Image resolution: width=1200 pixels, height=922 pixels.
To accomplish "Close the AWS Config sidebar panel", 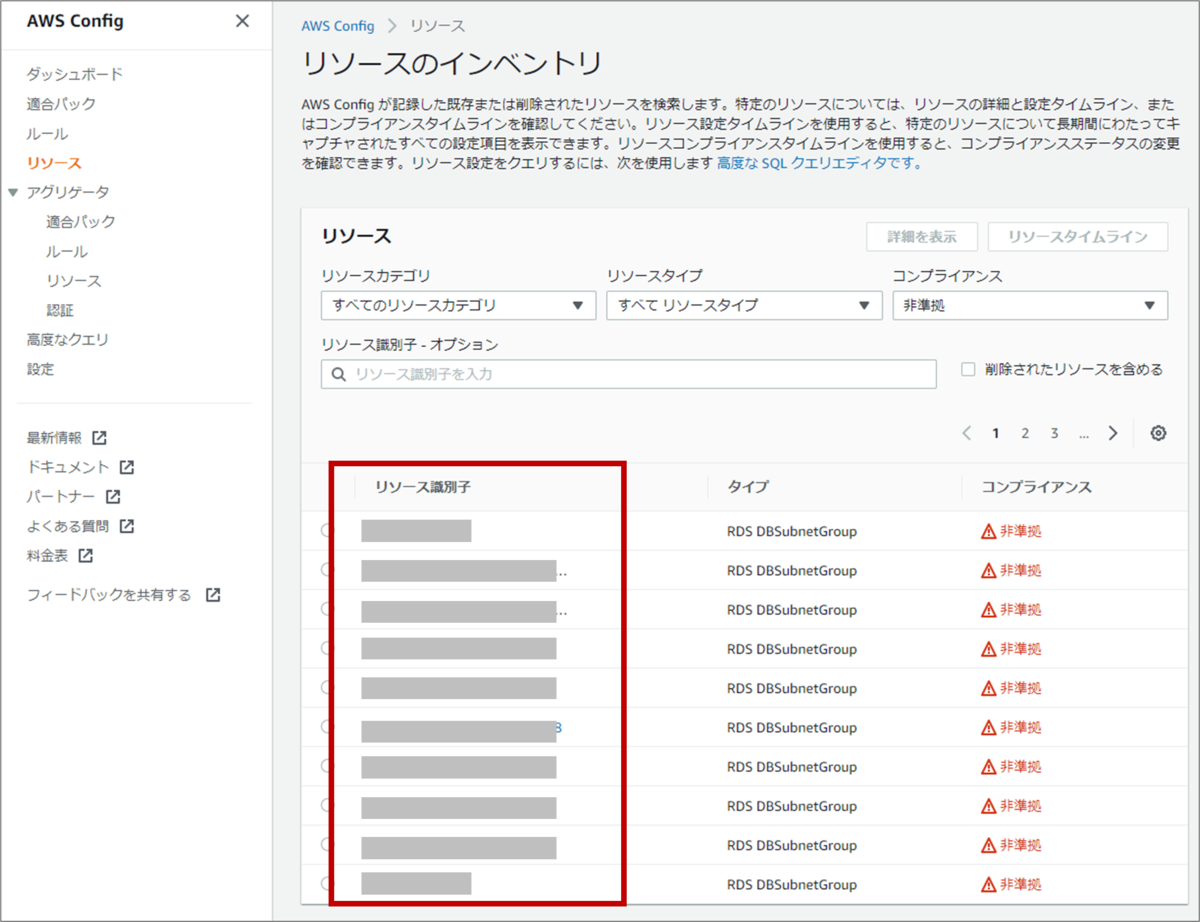I will point(242,21).
